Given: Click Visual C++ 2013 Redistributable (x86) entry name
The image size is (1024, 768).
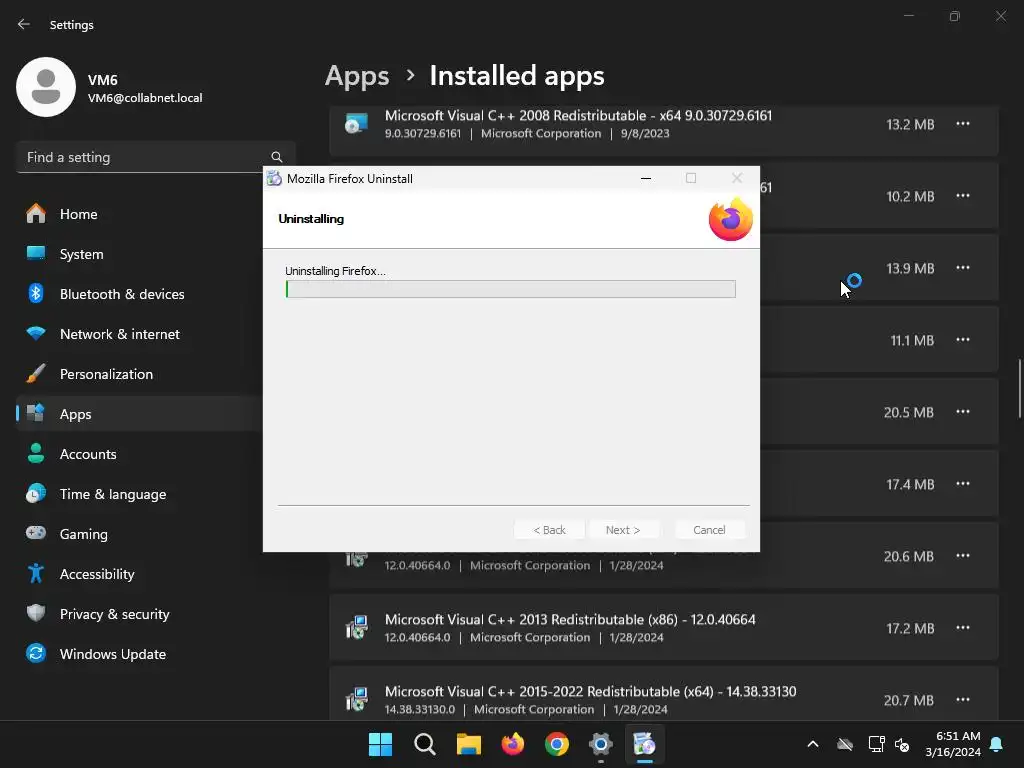Looking at the screenshot, I should pyautogui.click(x=569, y=619).
